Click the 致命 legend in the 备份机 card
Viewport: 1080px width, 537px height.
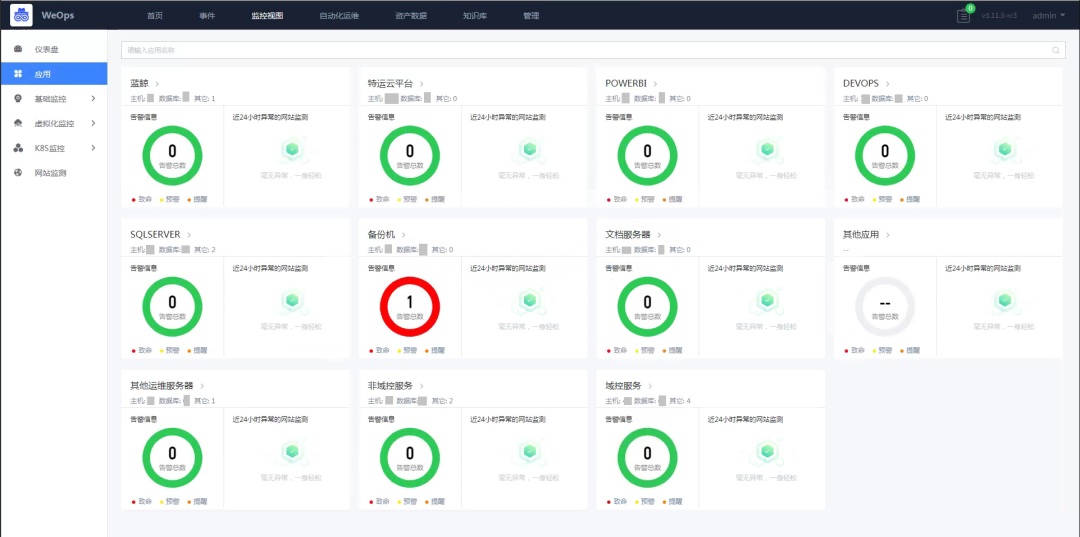[x=380, y=350]
